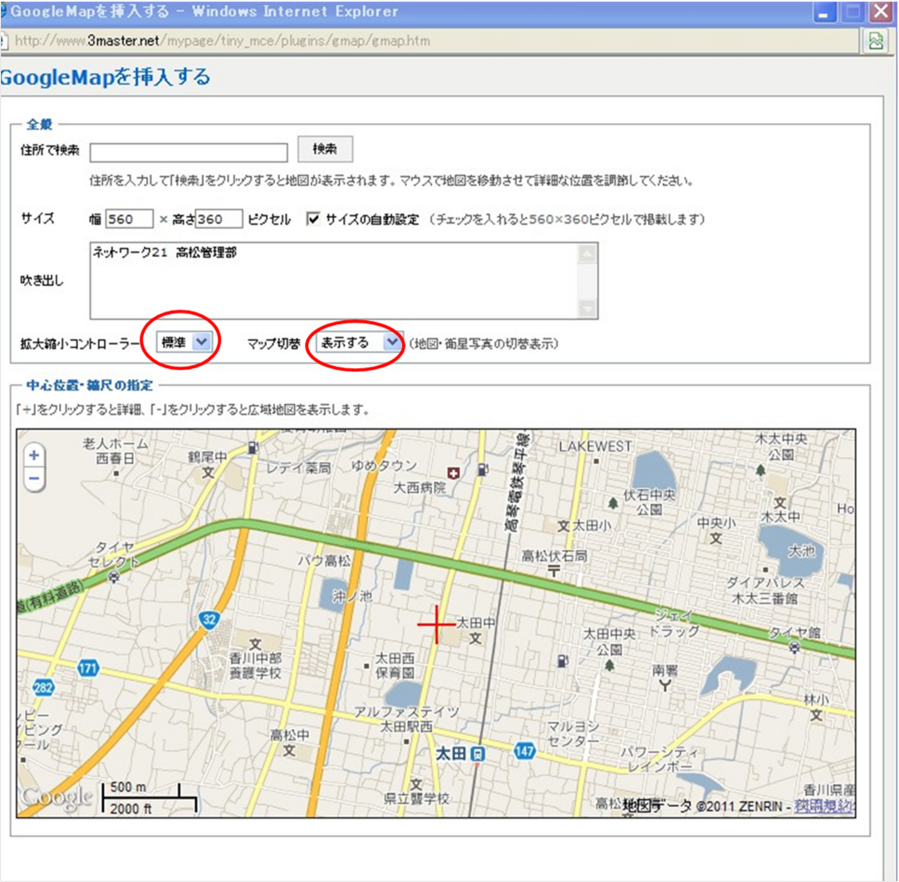Click the 大池 pond label
899x882 pixels.
[800, 551]
